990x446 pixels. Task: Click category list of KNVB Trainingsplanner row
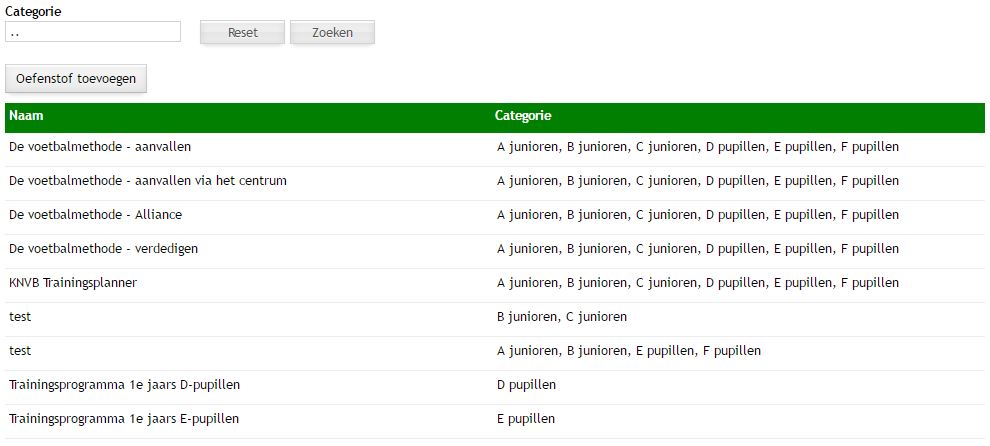point(697,283)
